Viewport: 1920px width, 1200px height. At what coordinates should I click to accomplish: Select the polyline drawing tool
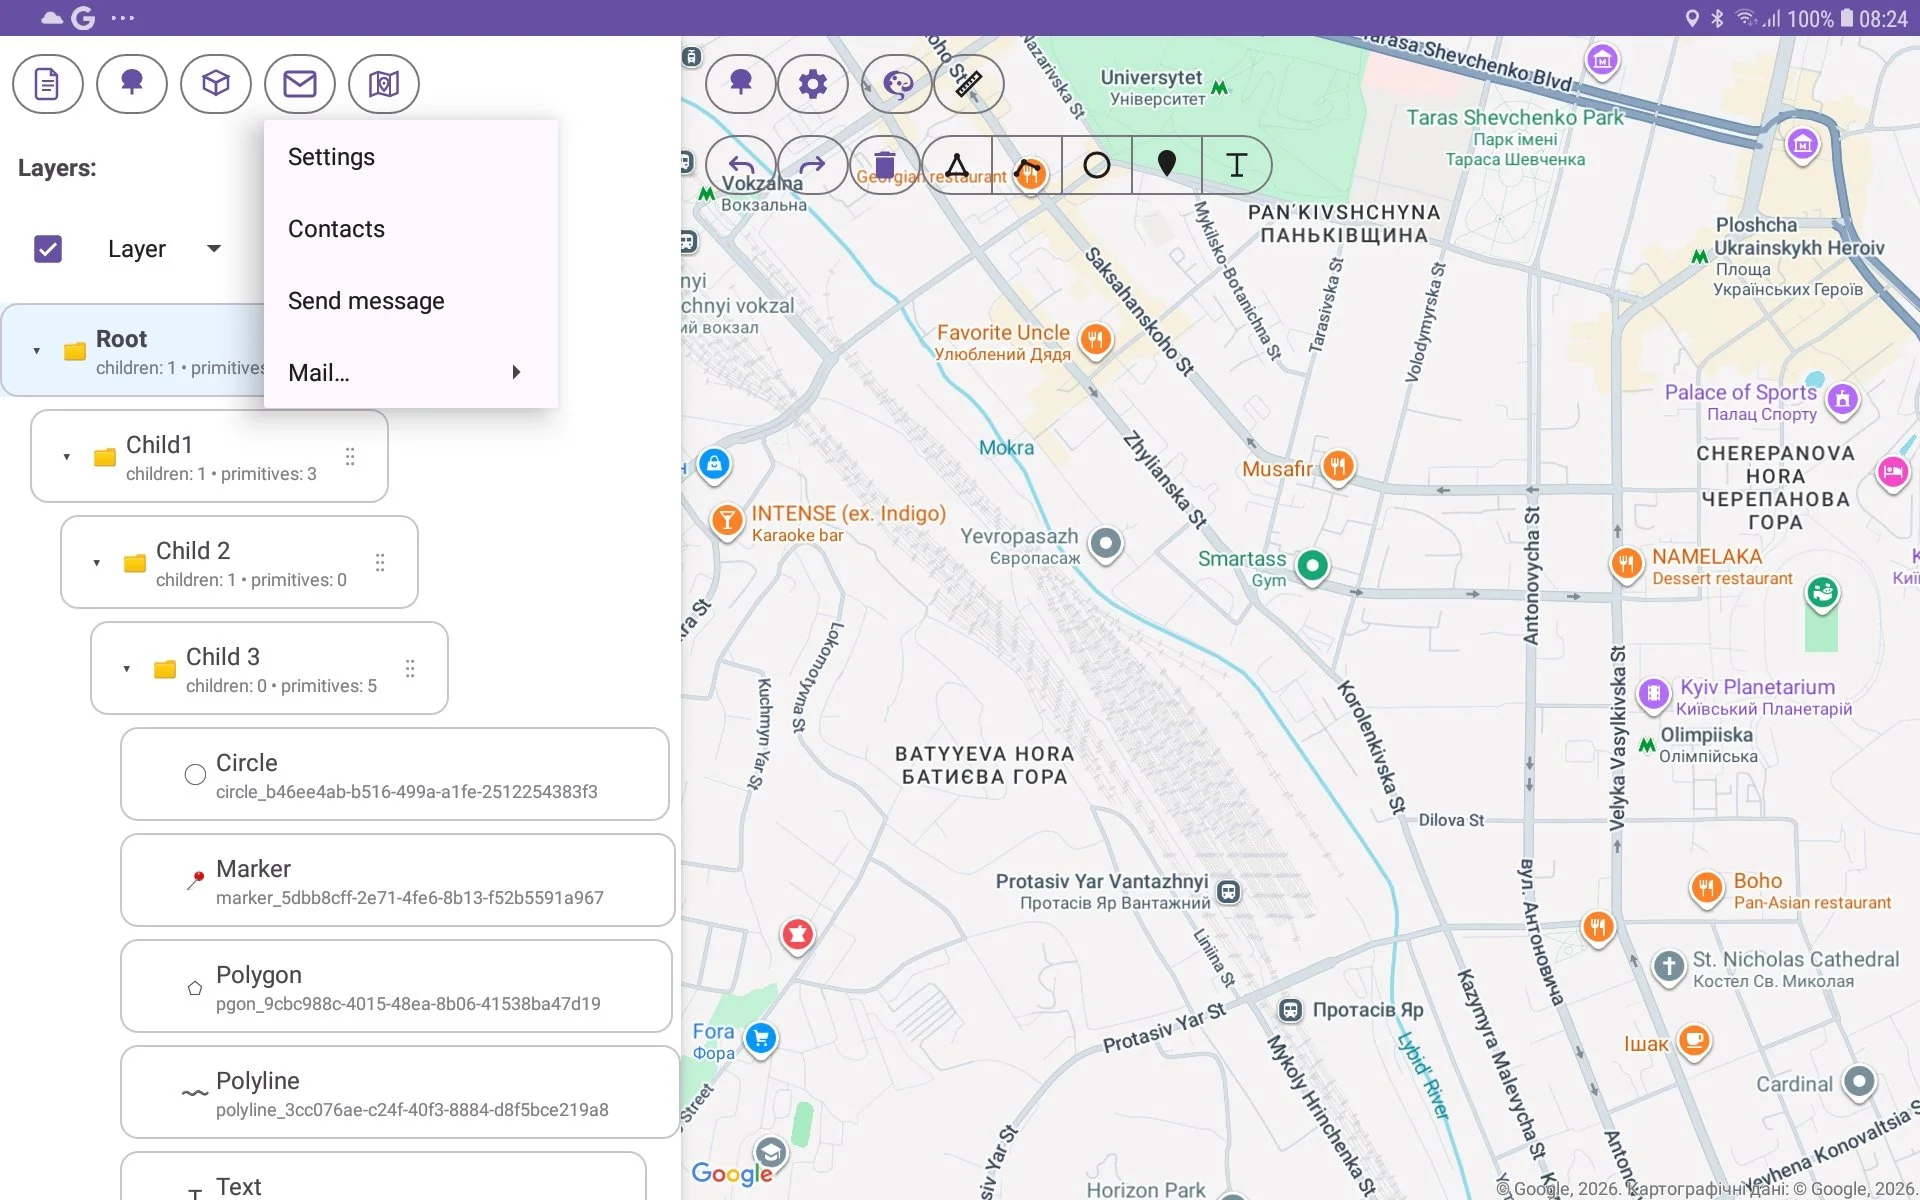1027,165
